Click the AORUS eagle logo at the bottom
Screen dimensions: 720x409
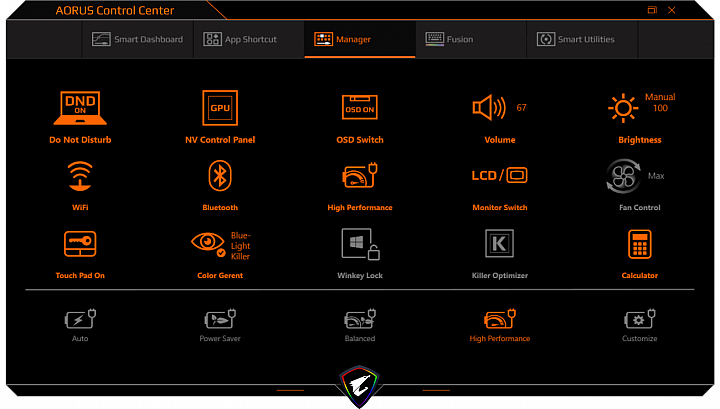(x=360, y=386)
